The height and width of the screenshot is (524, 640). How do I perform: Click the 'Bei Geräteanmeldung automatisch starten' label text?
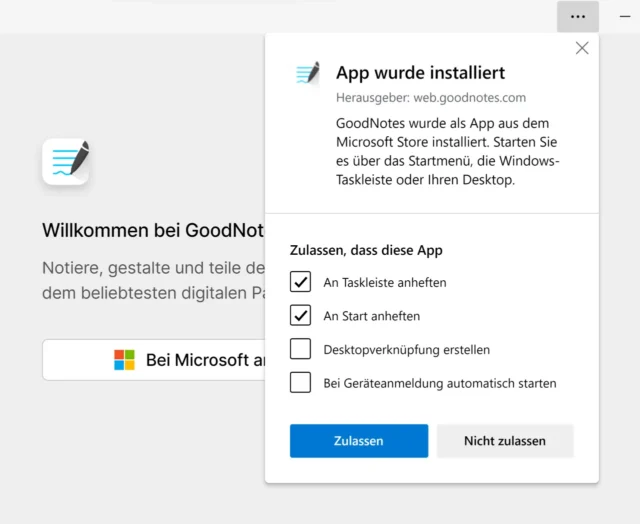tap(439, 383)
